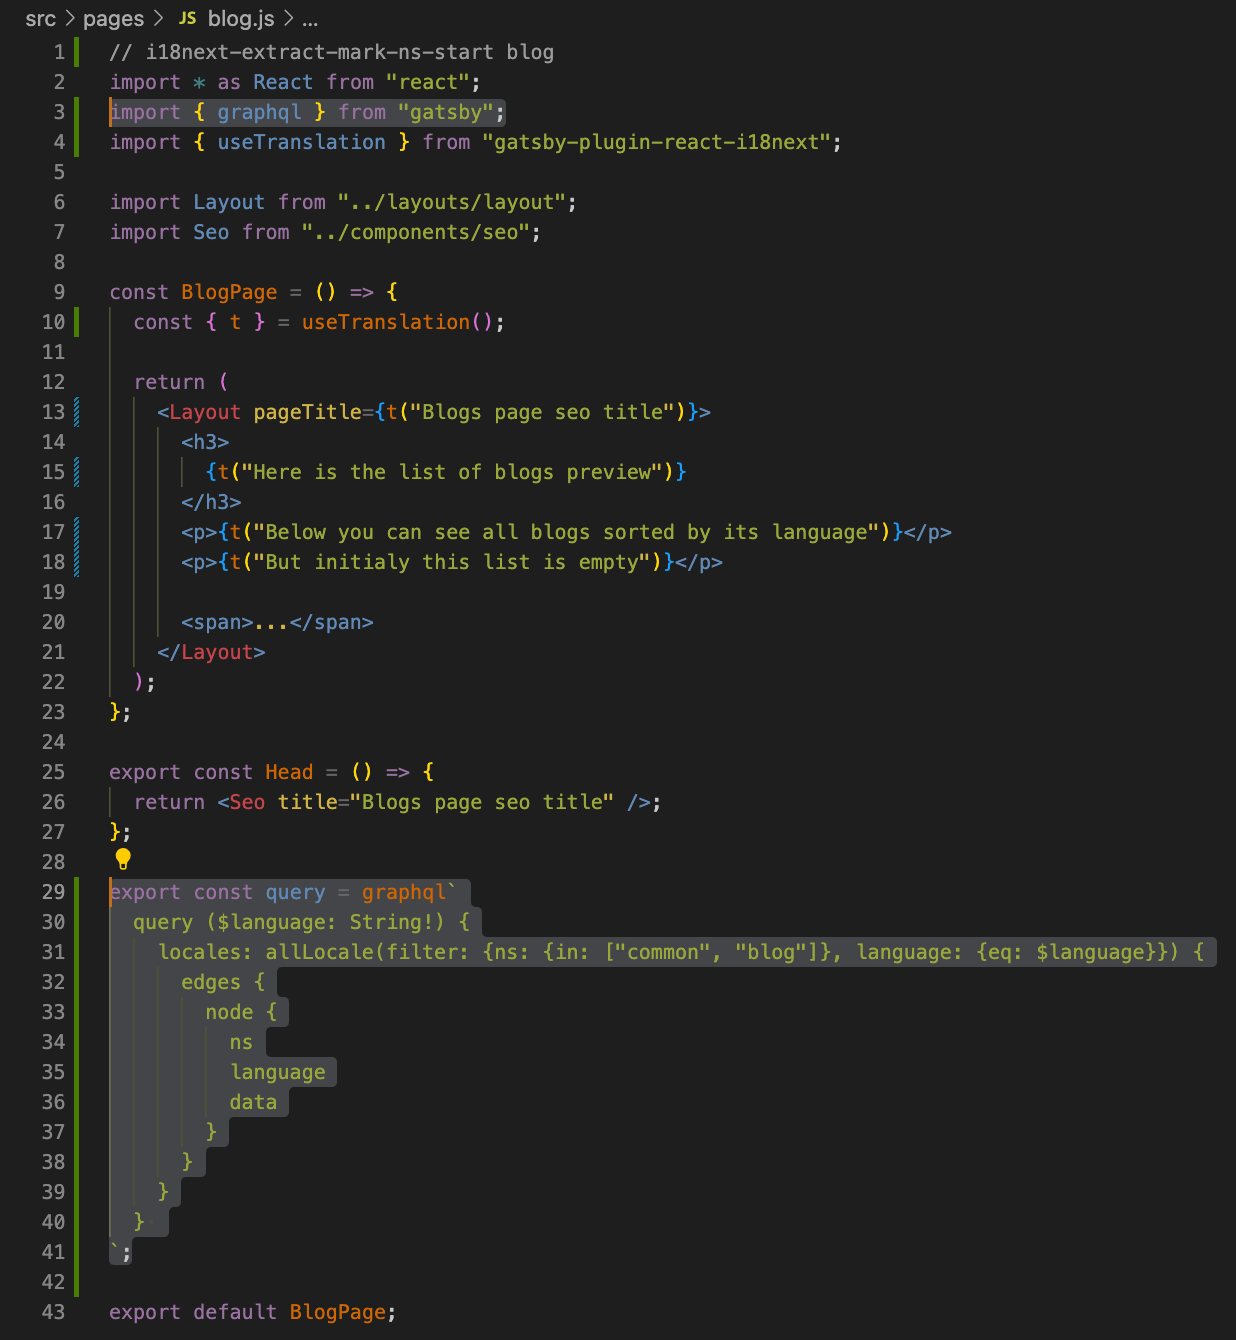Click the closing h3 tag on line 16
This screenshot has width=1236, height=1340.
pos(211,502)
